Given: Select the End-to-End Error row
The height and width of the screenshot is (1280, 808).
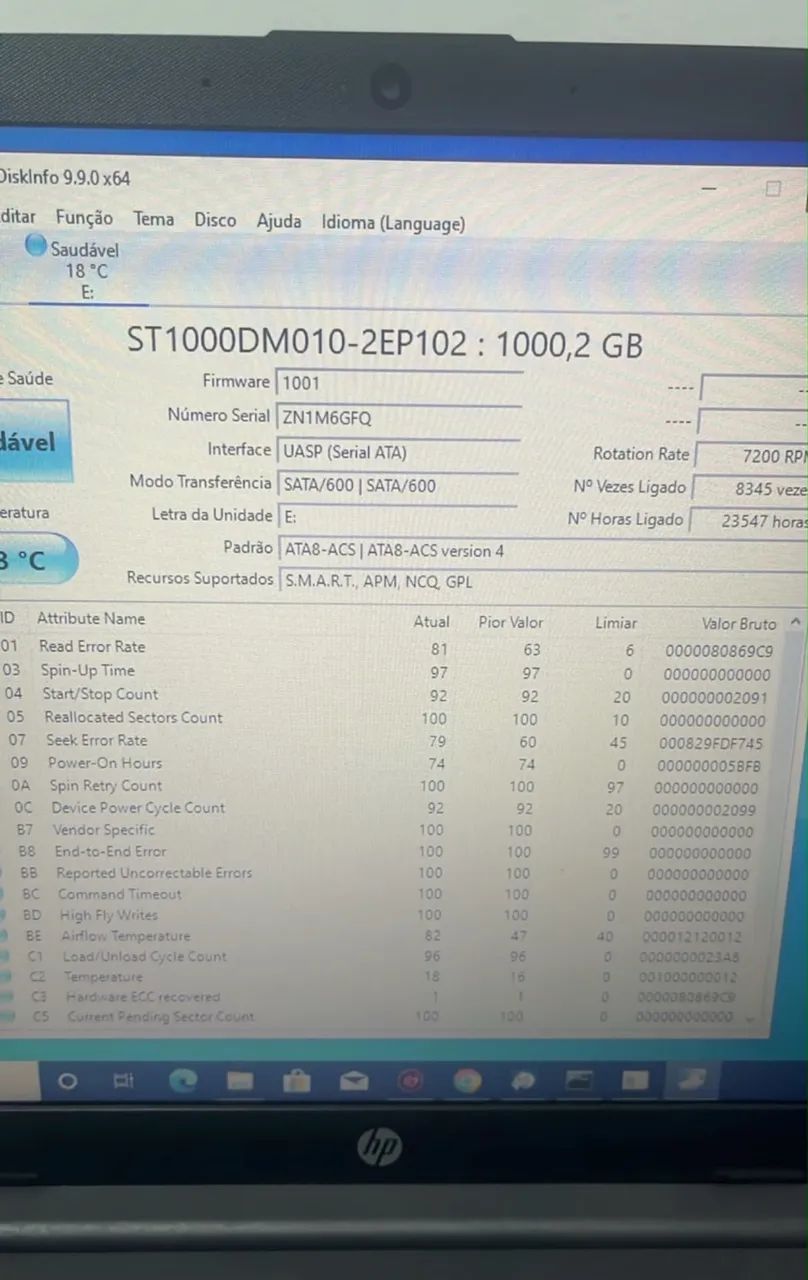Looking at the screenshot, I should pos(384,852).
